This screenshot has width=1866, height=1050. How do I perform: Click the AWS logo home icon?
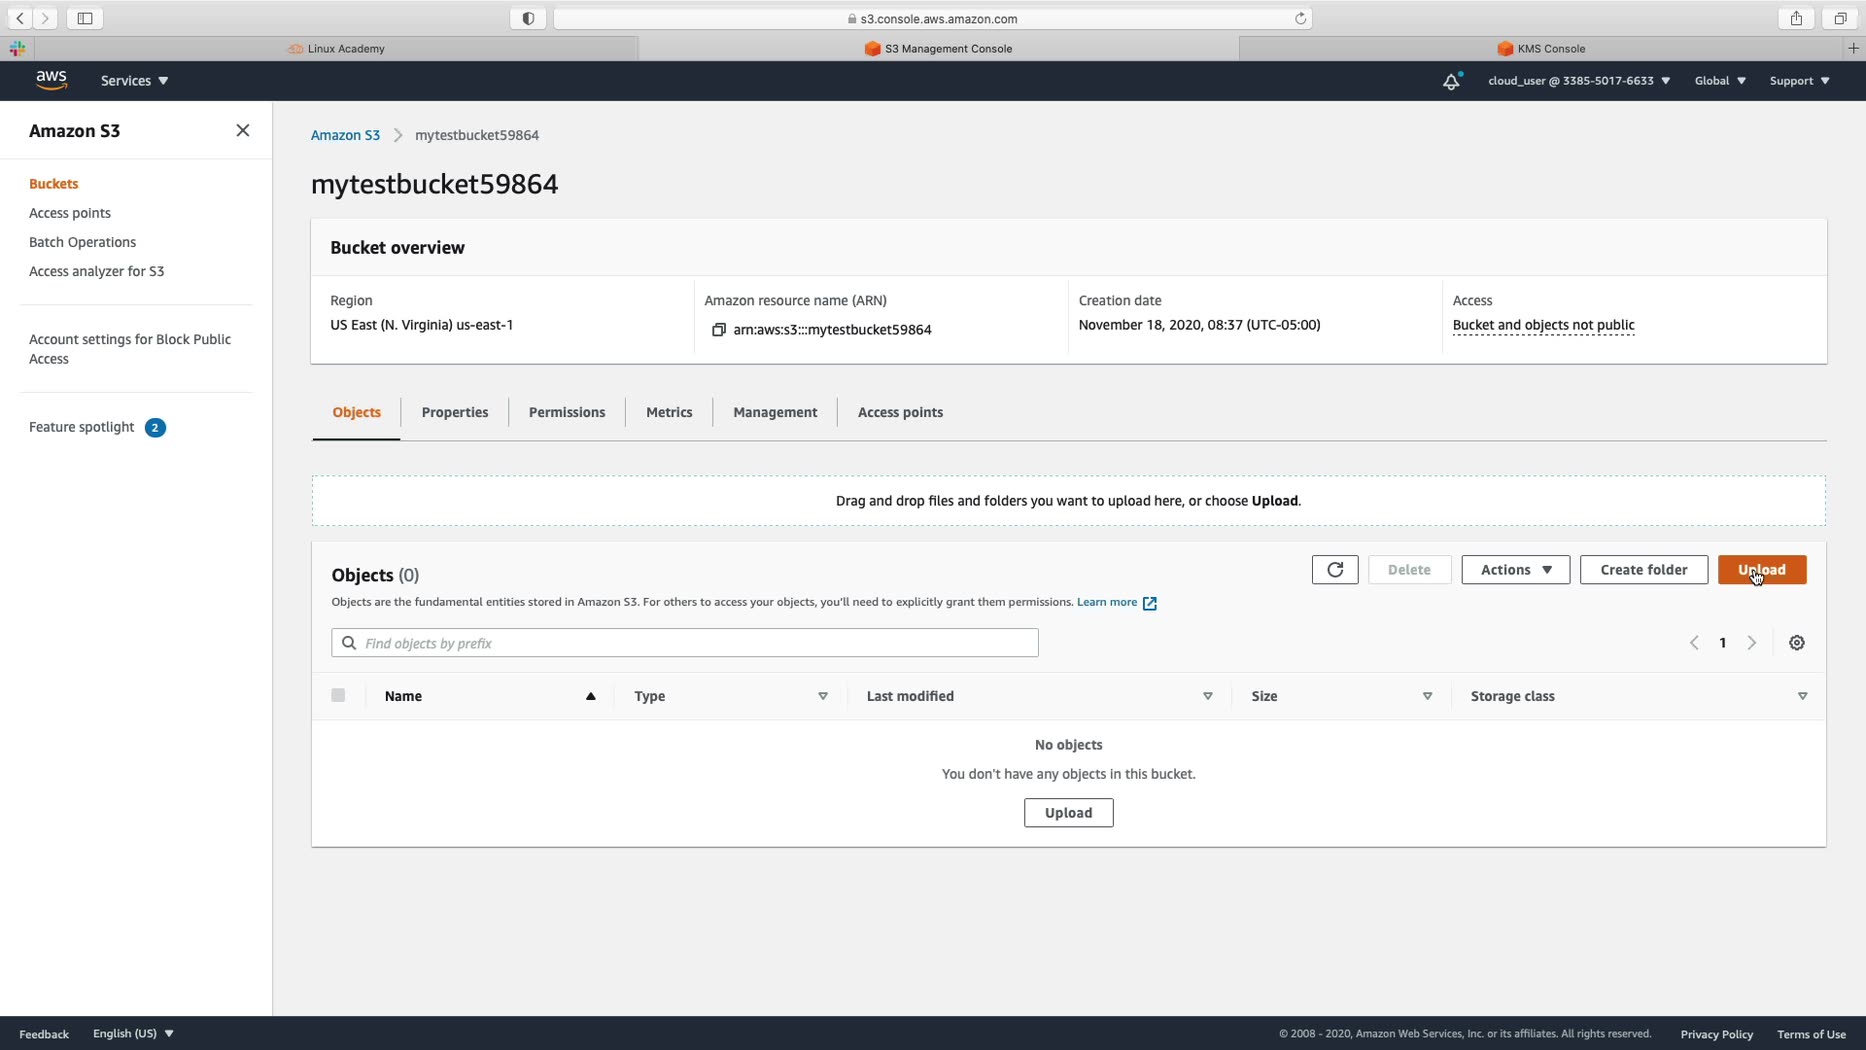51,80
